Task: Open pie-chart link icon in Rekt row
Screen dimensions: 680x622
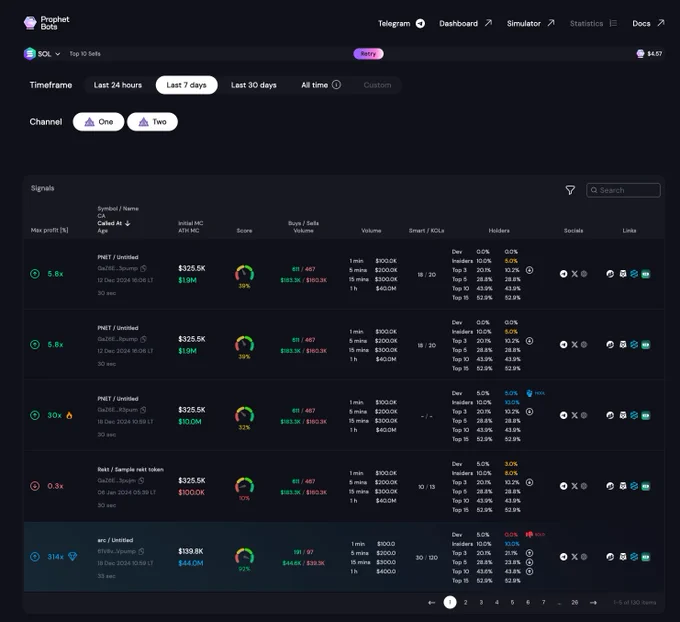Action: (x=610, y=486)
